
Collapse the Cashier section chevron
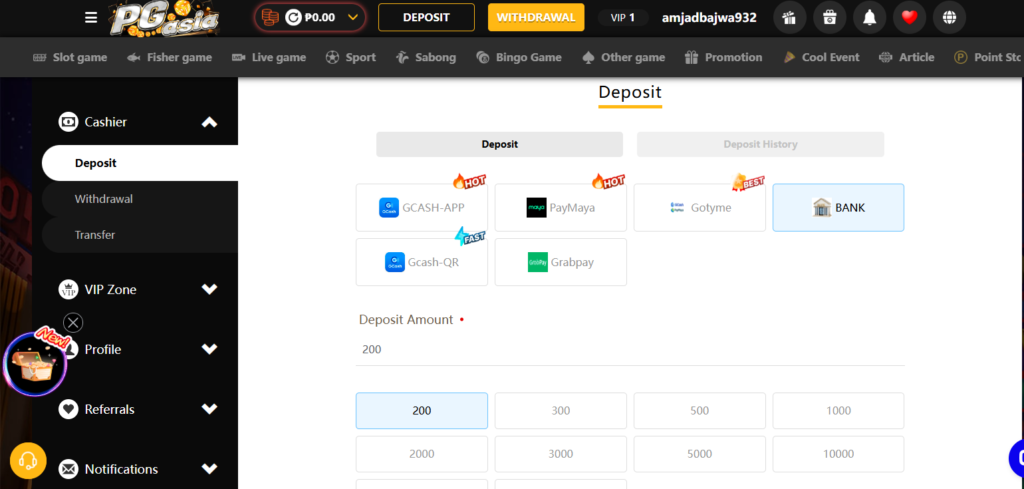coord(209,122)
